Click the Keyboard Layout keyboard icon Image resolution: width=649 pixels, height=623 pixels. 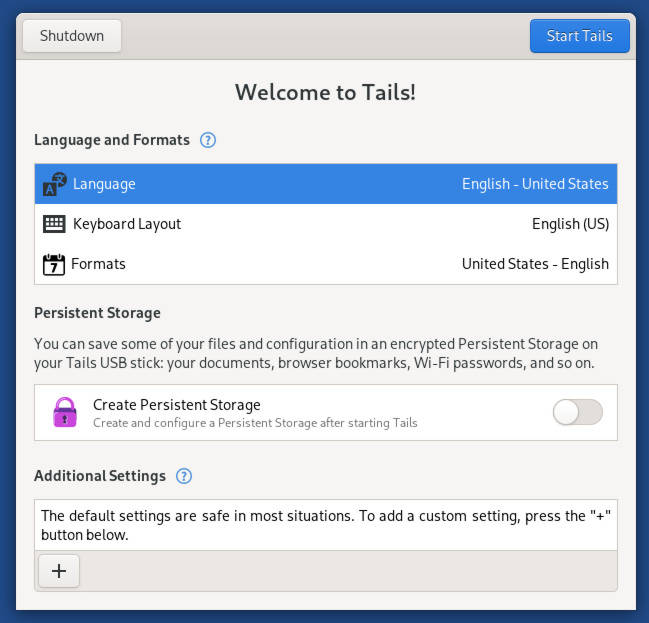coord(54,224)
